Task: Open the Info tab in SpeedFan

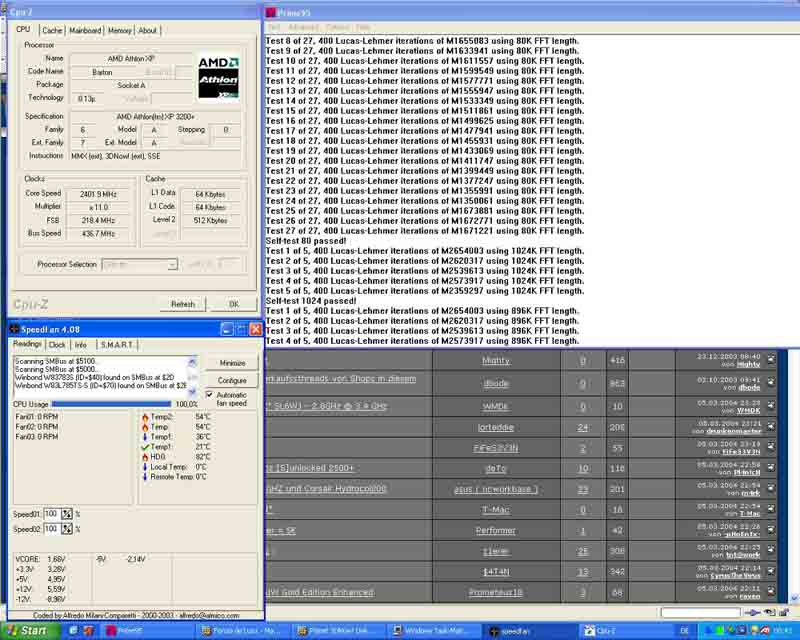Action: pyautogui.click(x=81, y=345)
